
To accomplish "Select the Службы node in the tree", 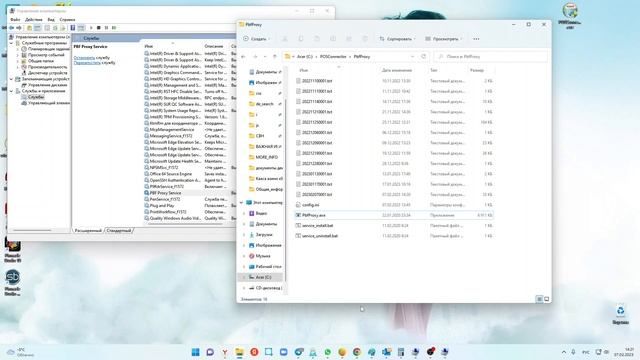I will pyautogui.click(x=36, y=97).
